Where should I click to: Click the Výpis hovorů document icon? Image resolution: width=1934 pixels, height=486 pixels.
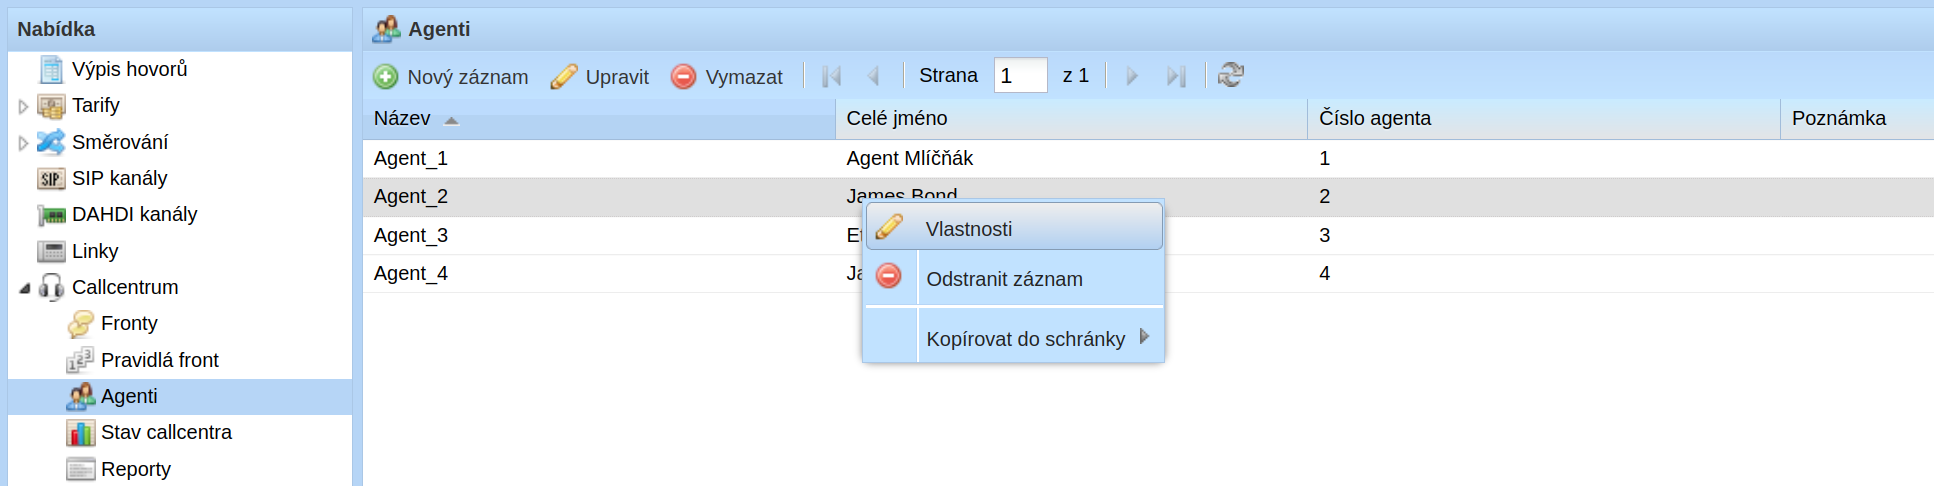point(51,70)
